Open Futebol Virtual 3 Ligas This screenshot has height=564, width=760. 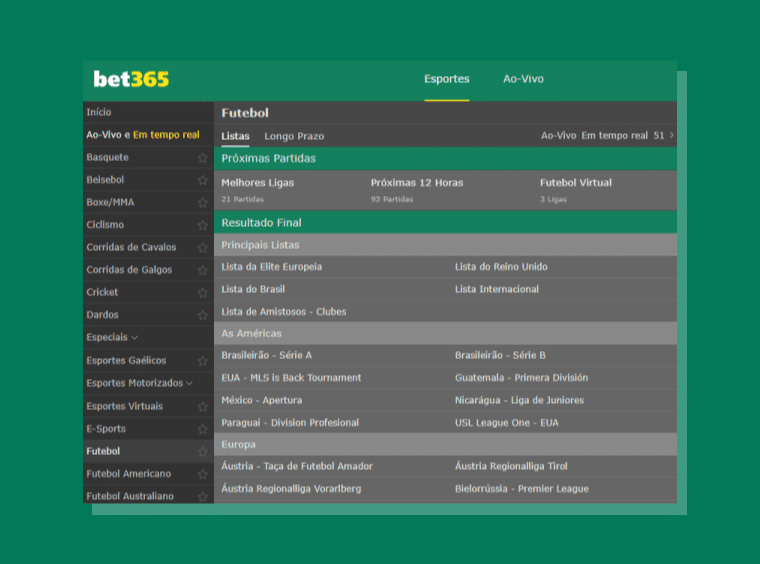(x=576, y=190)
